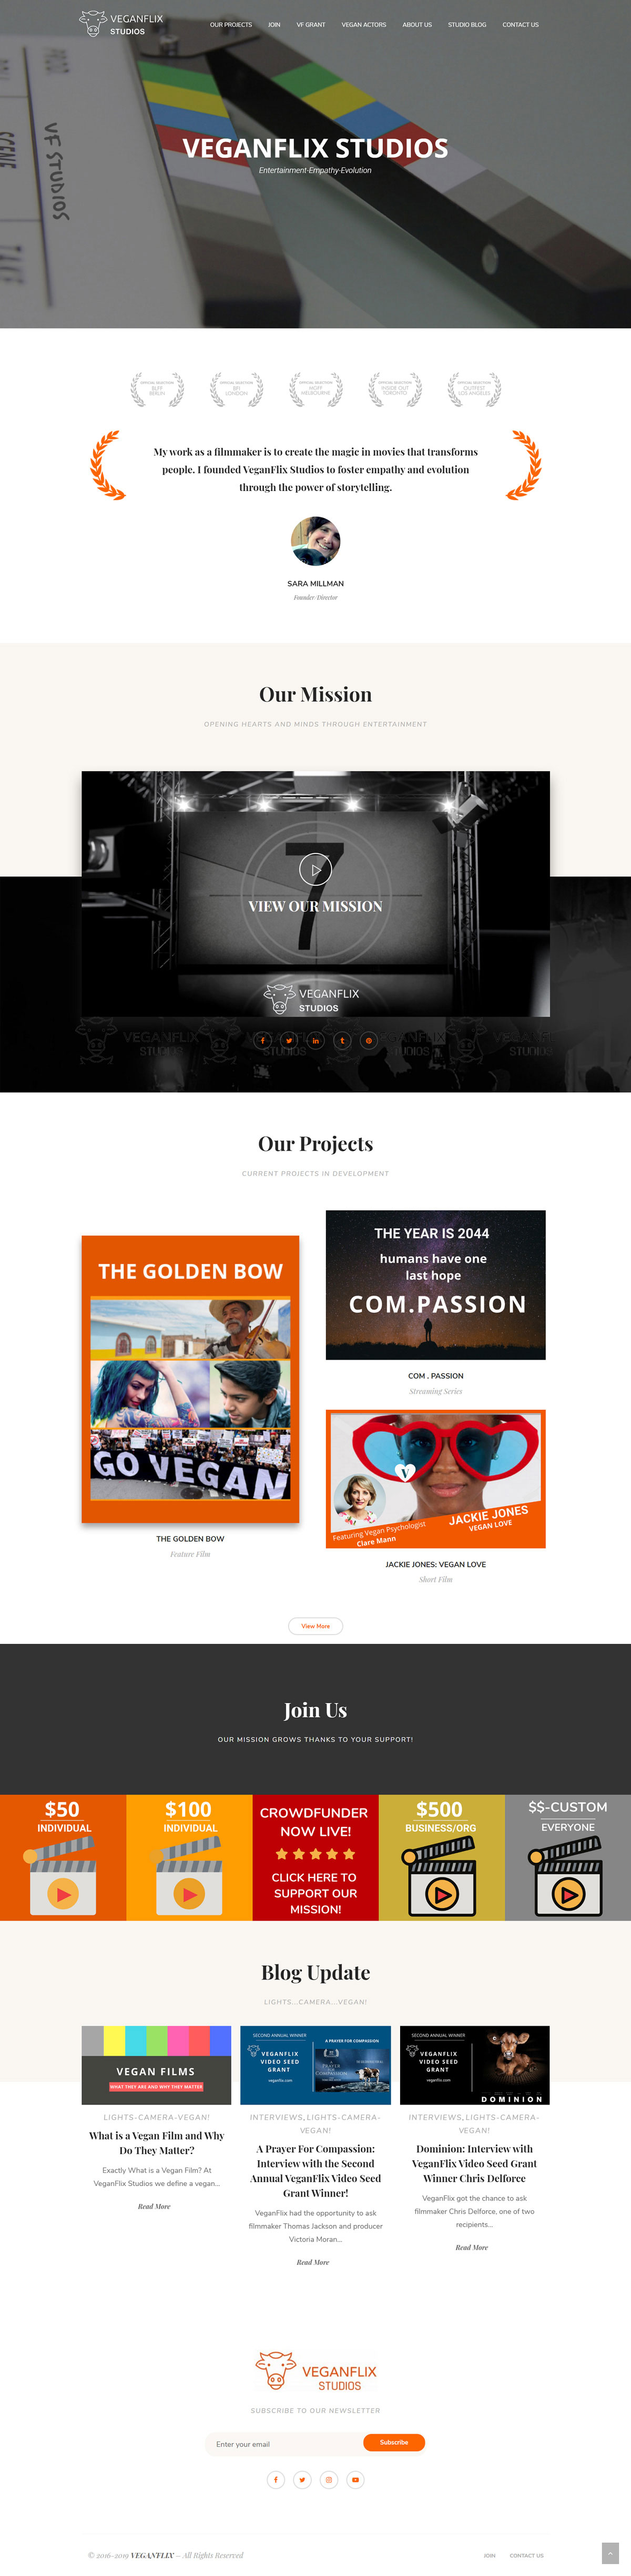631x2576 pixels.
Task: Open the footer YouTube icon
Action: 355,2479
